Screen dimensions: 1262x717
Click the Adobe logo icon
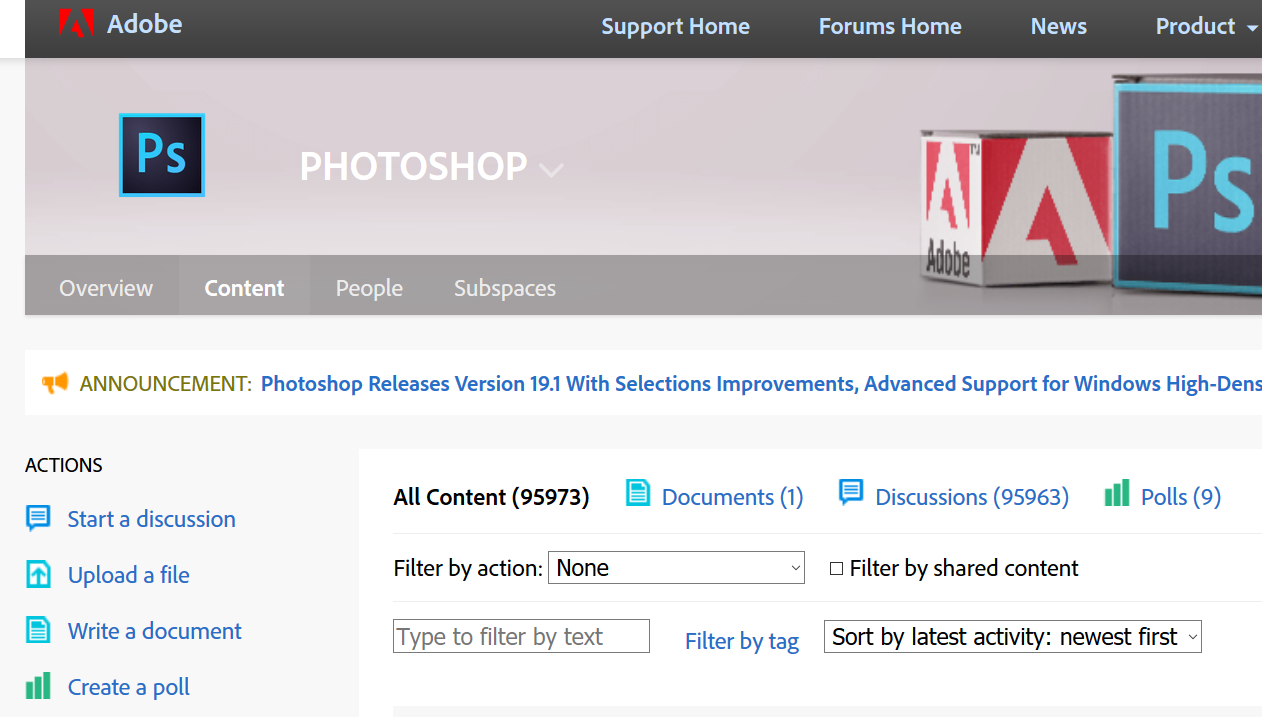coord(76,24)
